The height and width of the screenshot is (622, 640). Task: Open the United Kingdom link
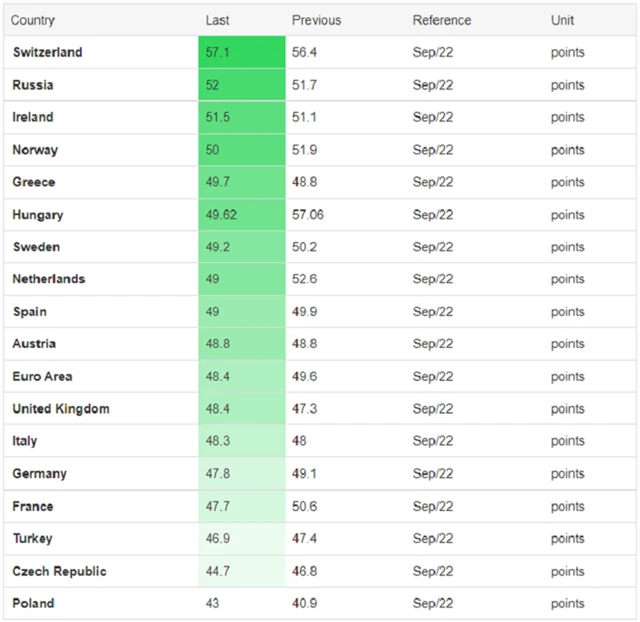coord(61,409)
